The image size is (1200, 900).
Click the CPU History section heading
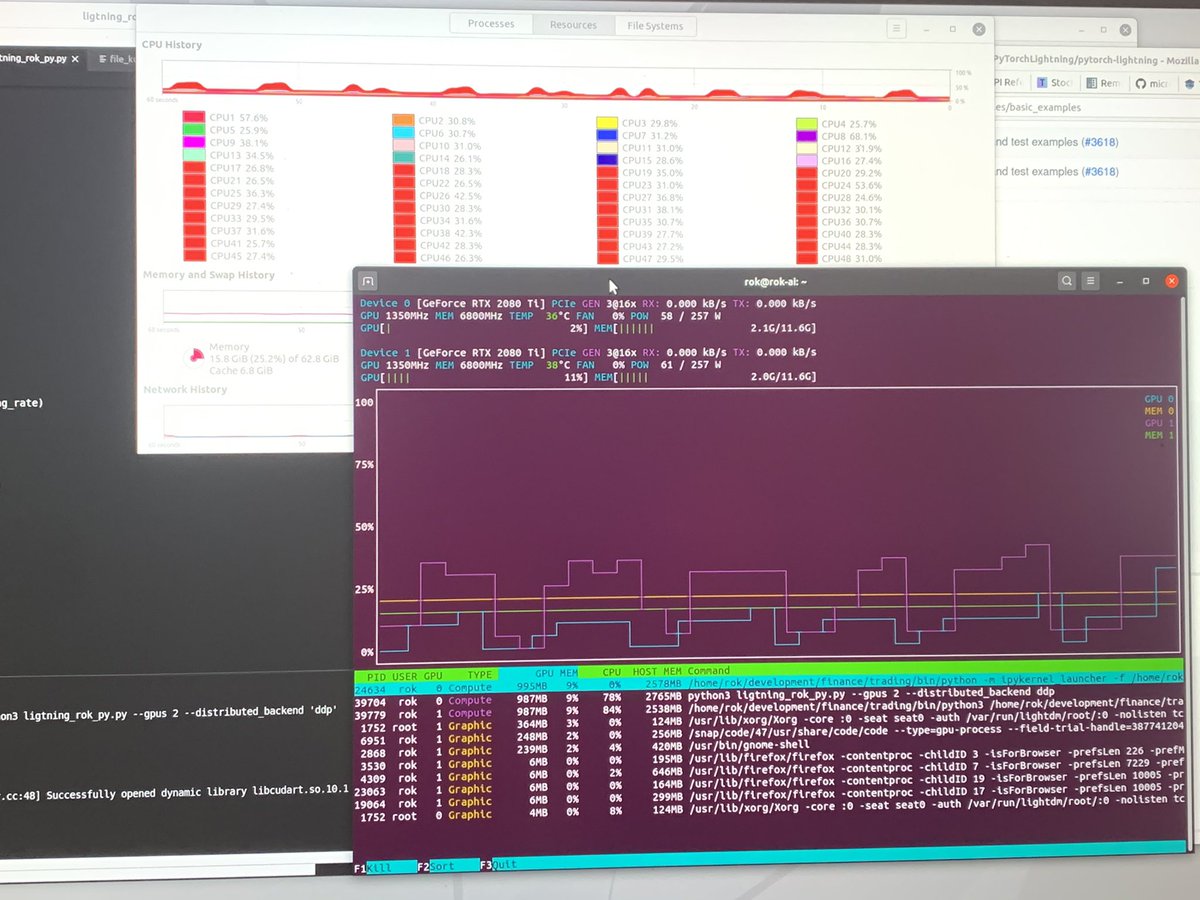172,45
